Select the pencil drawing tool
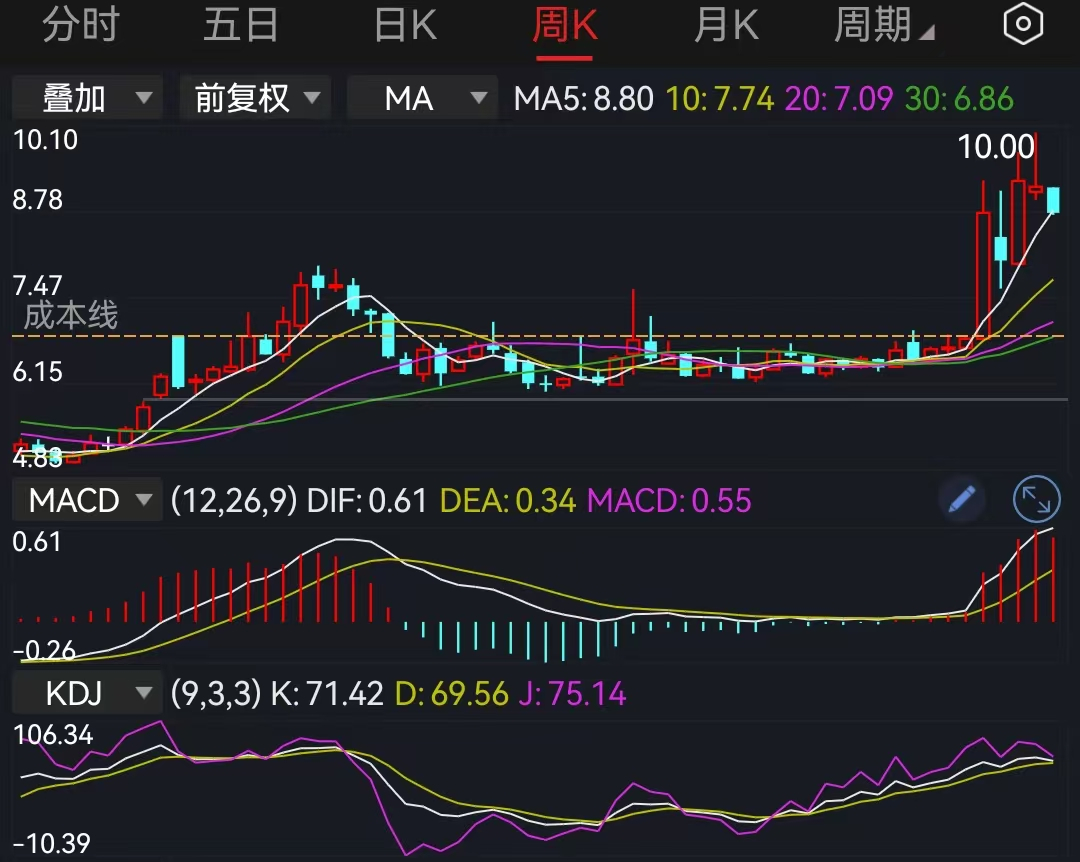This screenshot has width=1080, height=862. 961,500
